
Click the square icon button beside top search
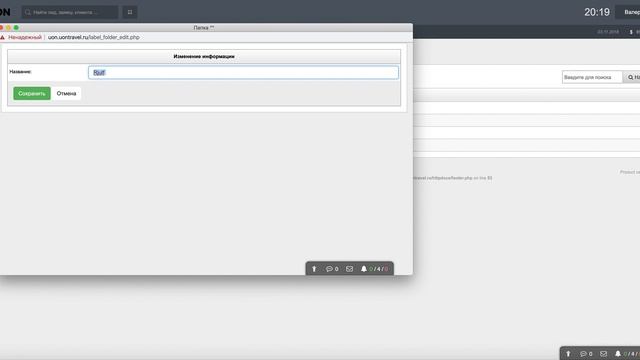[x=130, y=12]
